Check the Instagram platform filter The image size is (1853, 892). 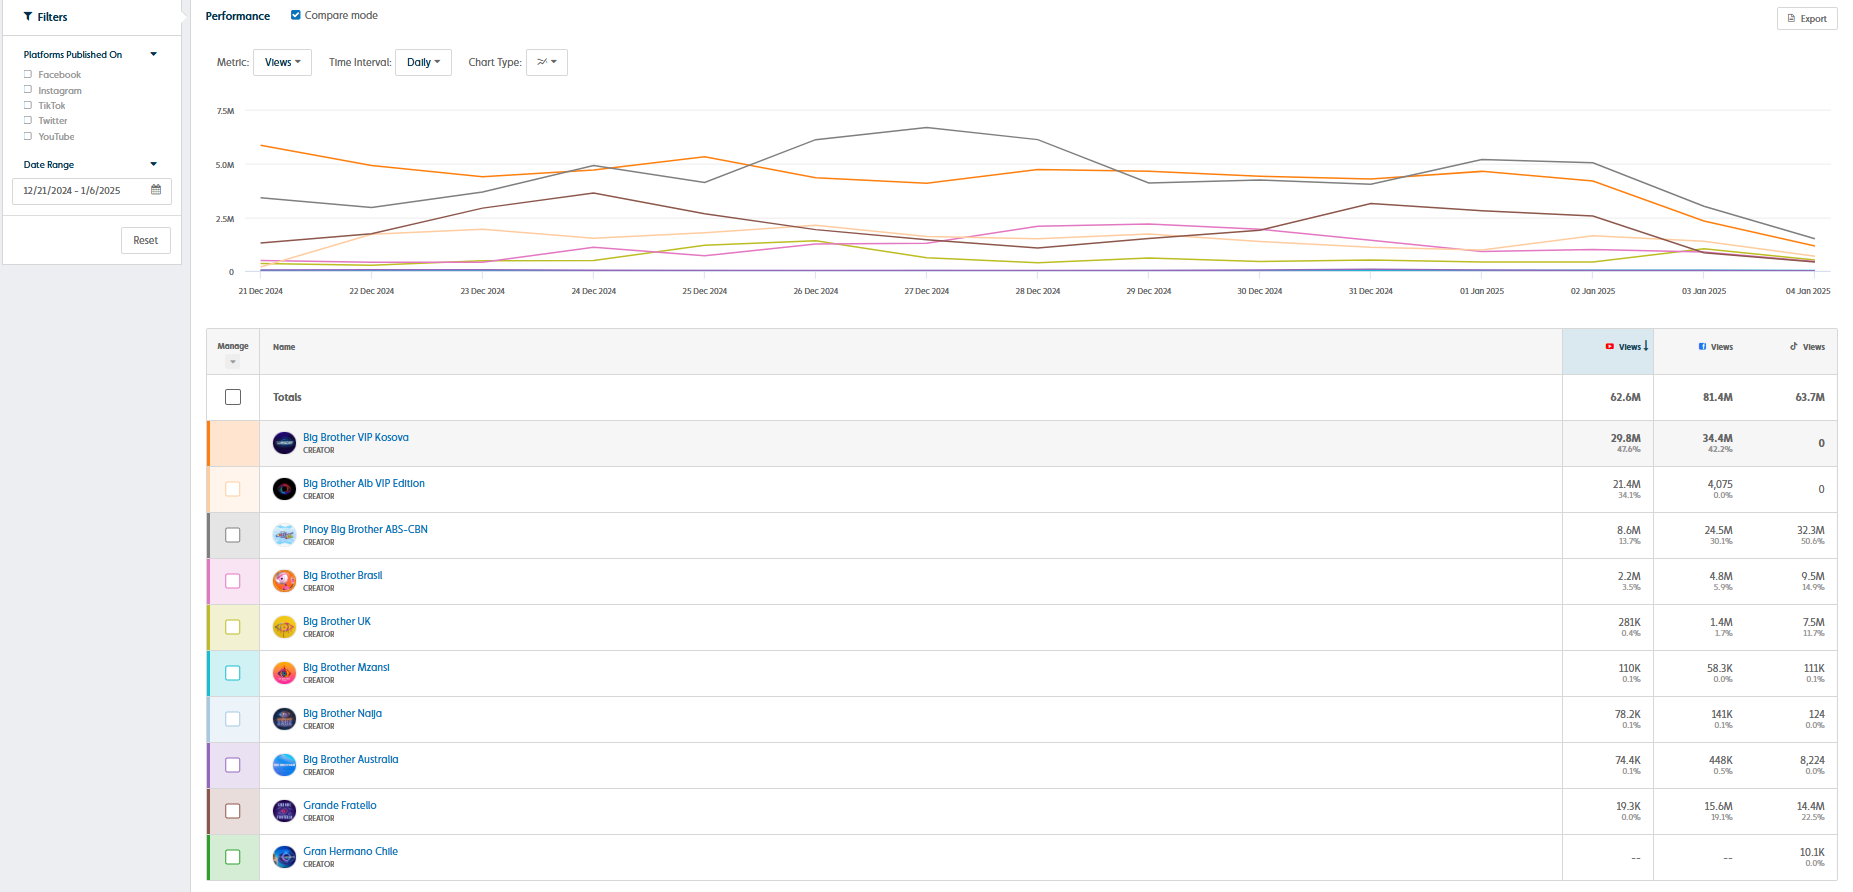click(x=28, y=90)
